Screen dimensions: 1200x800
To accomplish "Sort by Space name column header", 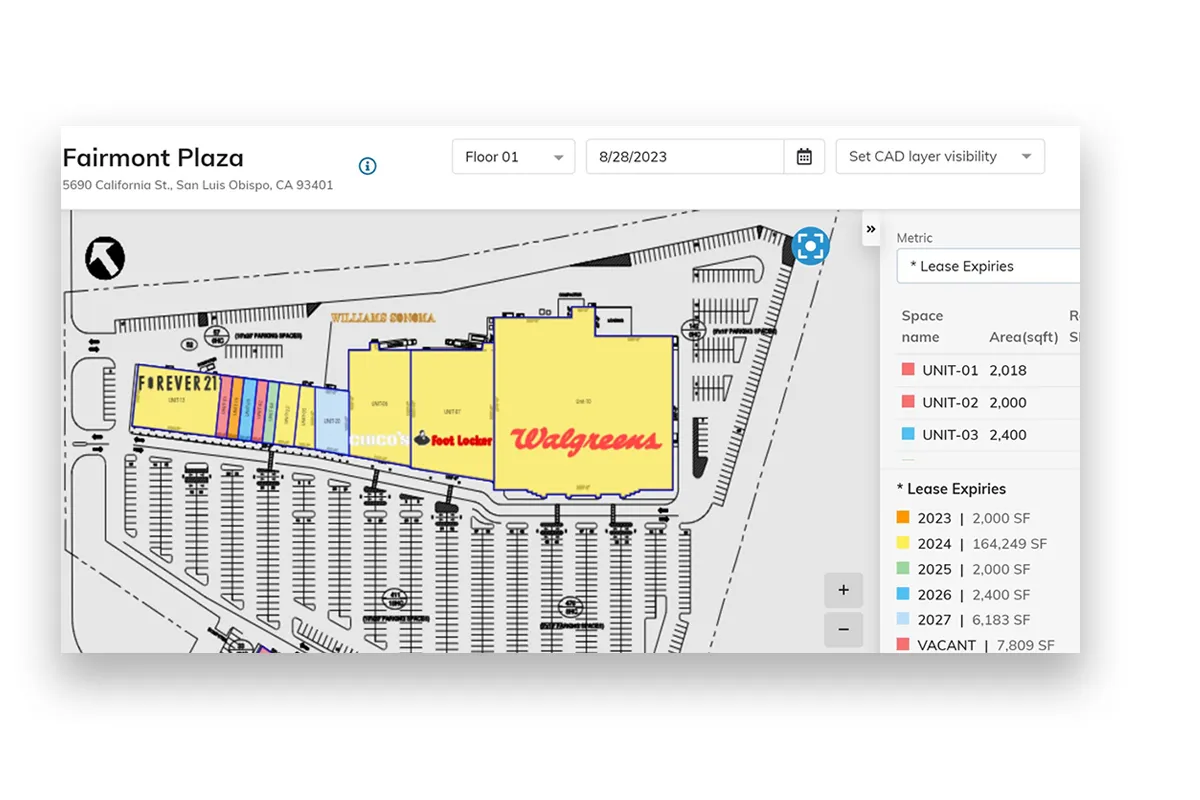I will (x=922, y=326).
